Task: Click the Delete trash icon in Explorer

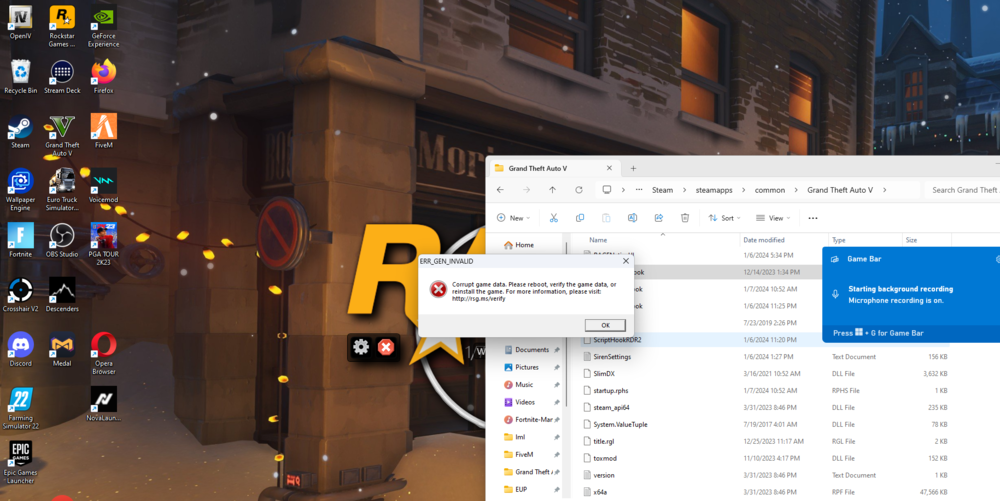Action: click(x=684, y=218)
